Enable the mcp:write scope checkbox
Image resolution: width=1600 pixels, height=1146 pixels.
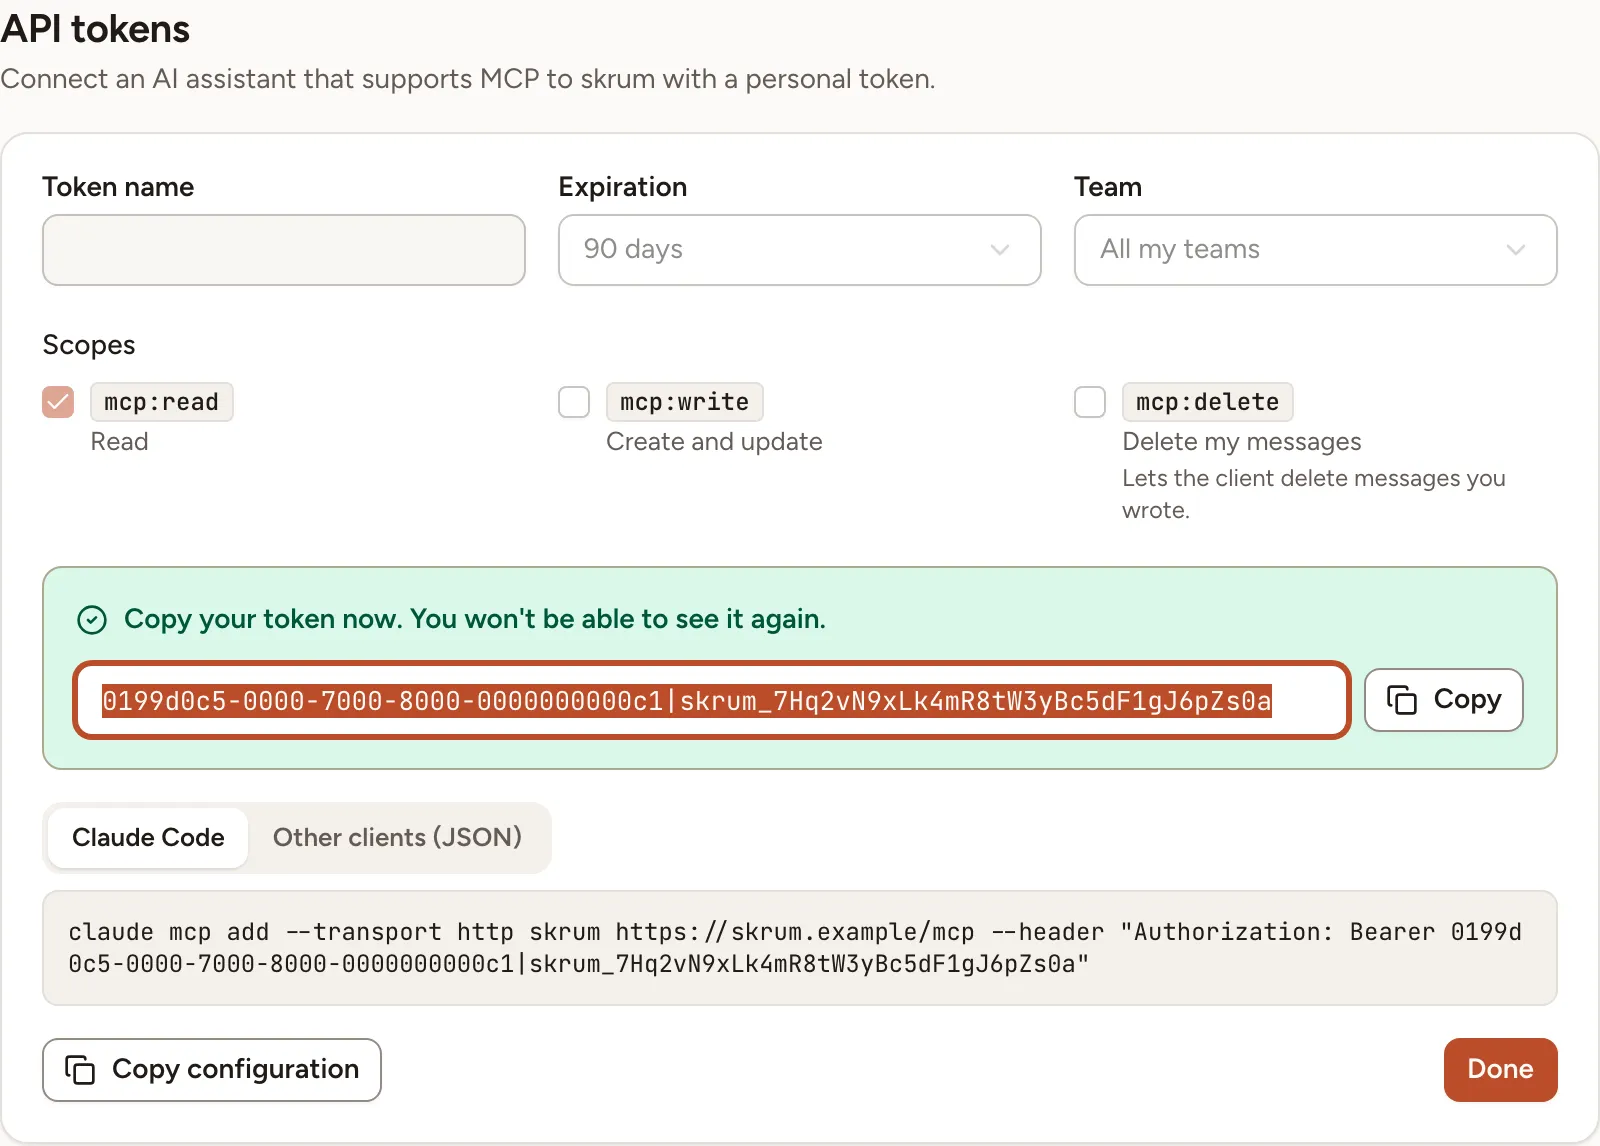tap(574, 402)
